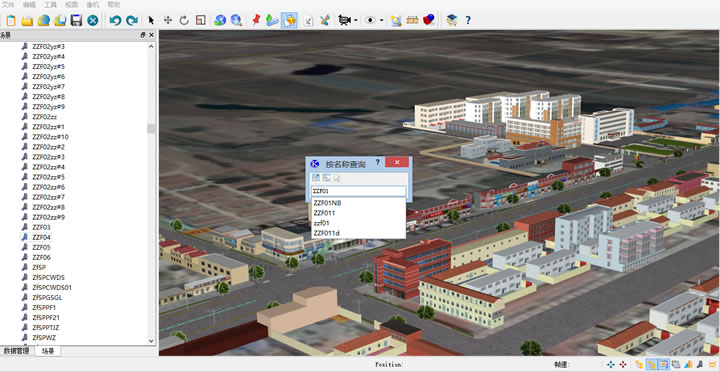Select the ZZF05 tree item
The height and width of the screenshot is (372, 720).
pos(41,247)
